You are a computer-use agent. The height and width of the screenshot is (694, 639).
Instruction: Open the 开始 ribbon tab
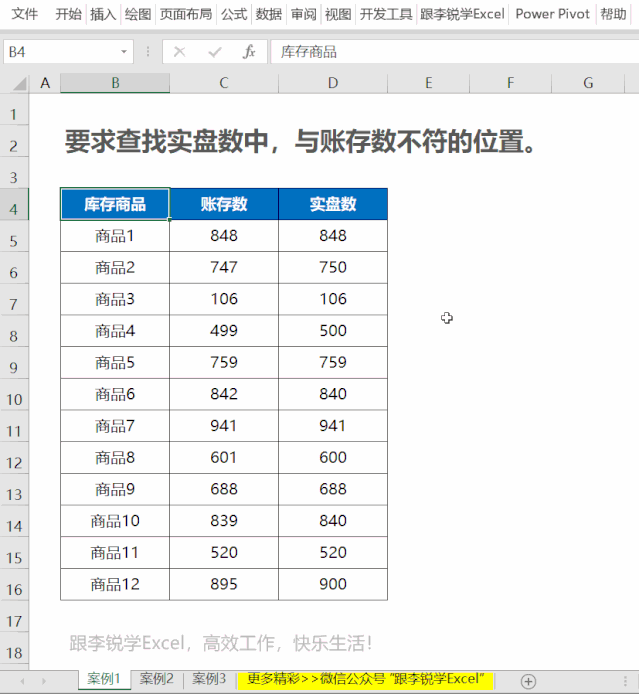69,14
